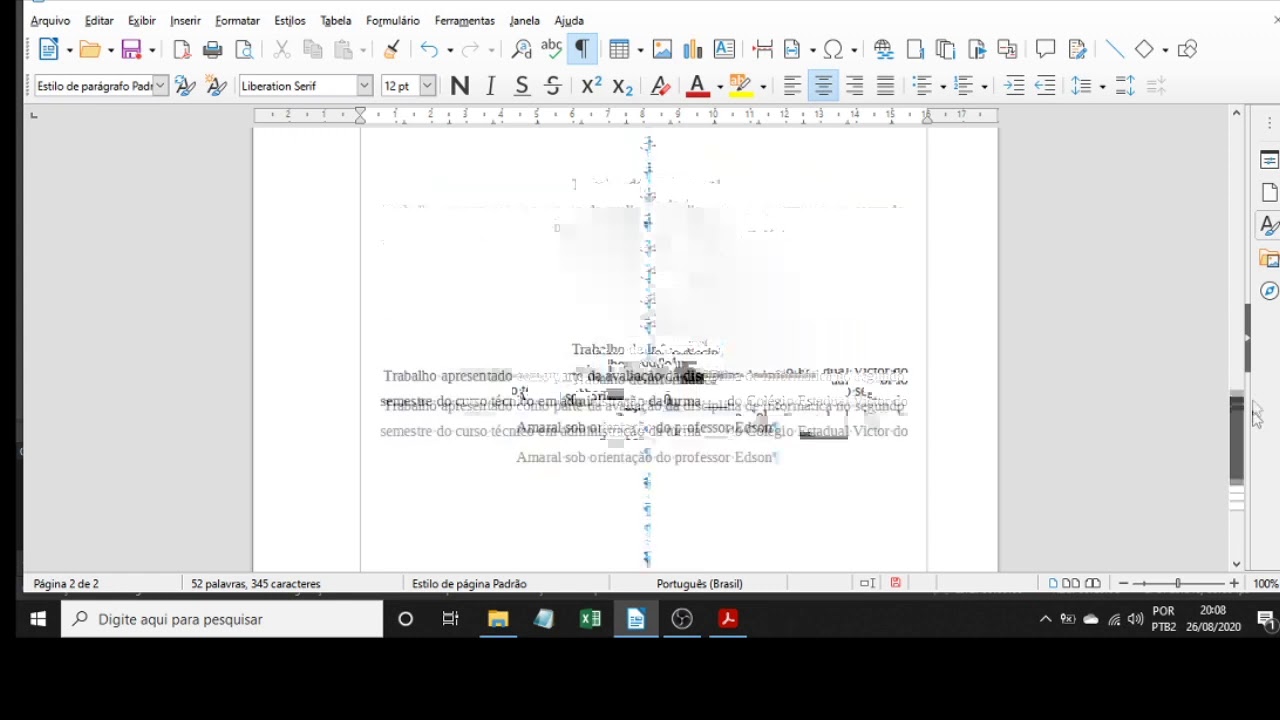The image size is (1280, 720).
Task: Expand the New document dropdown arrow
Action: 69,50
